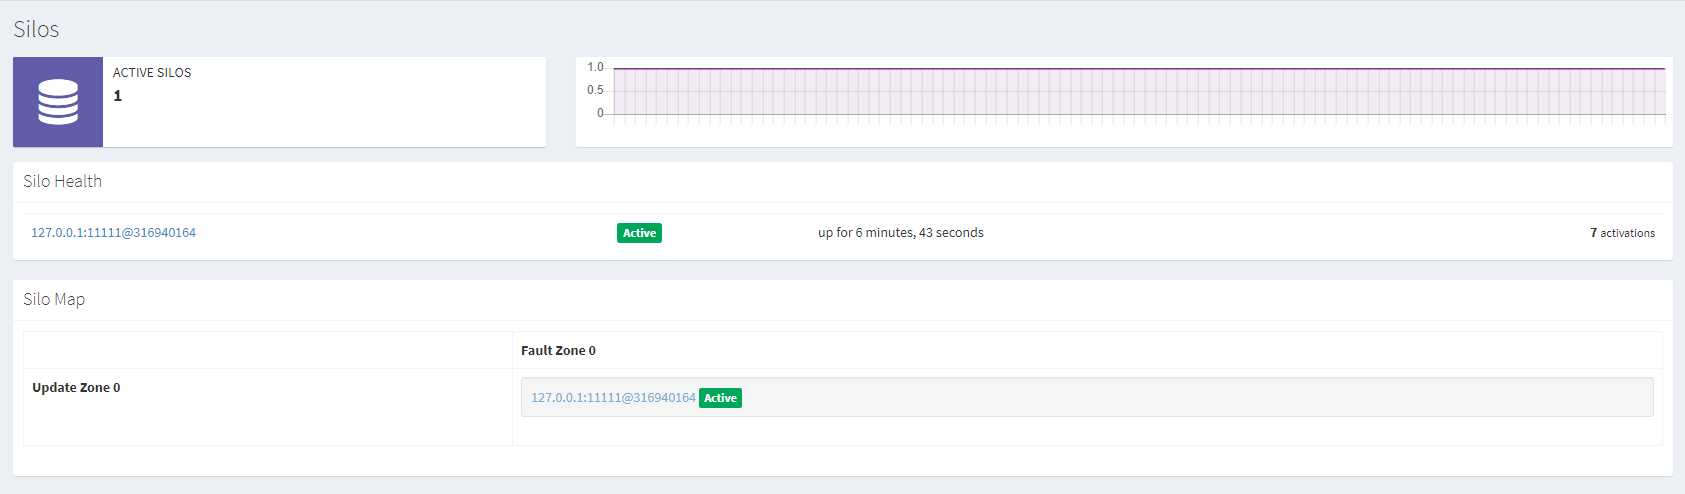This screenshot has width=1685, height=494.
Task: Open silo 127.0.0.1:11111 link in Silo Health
Action: (x=113, y=232)
